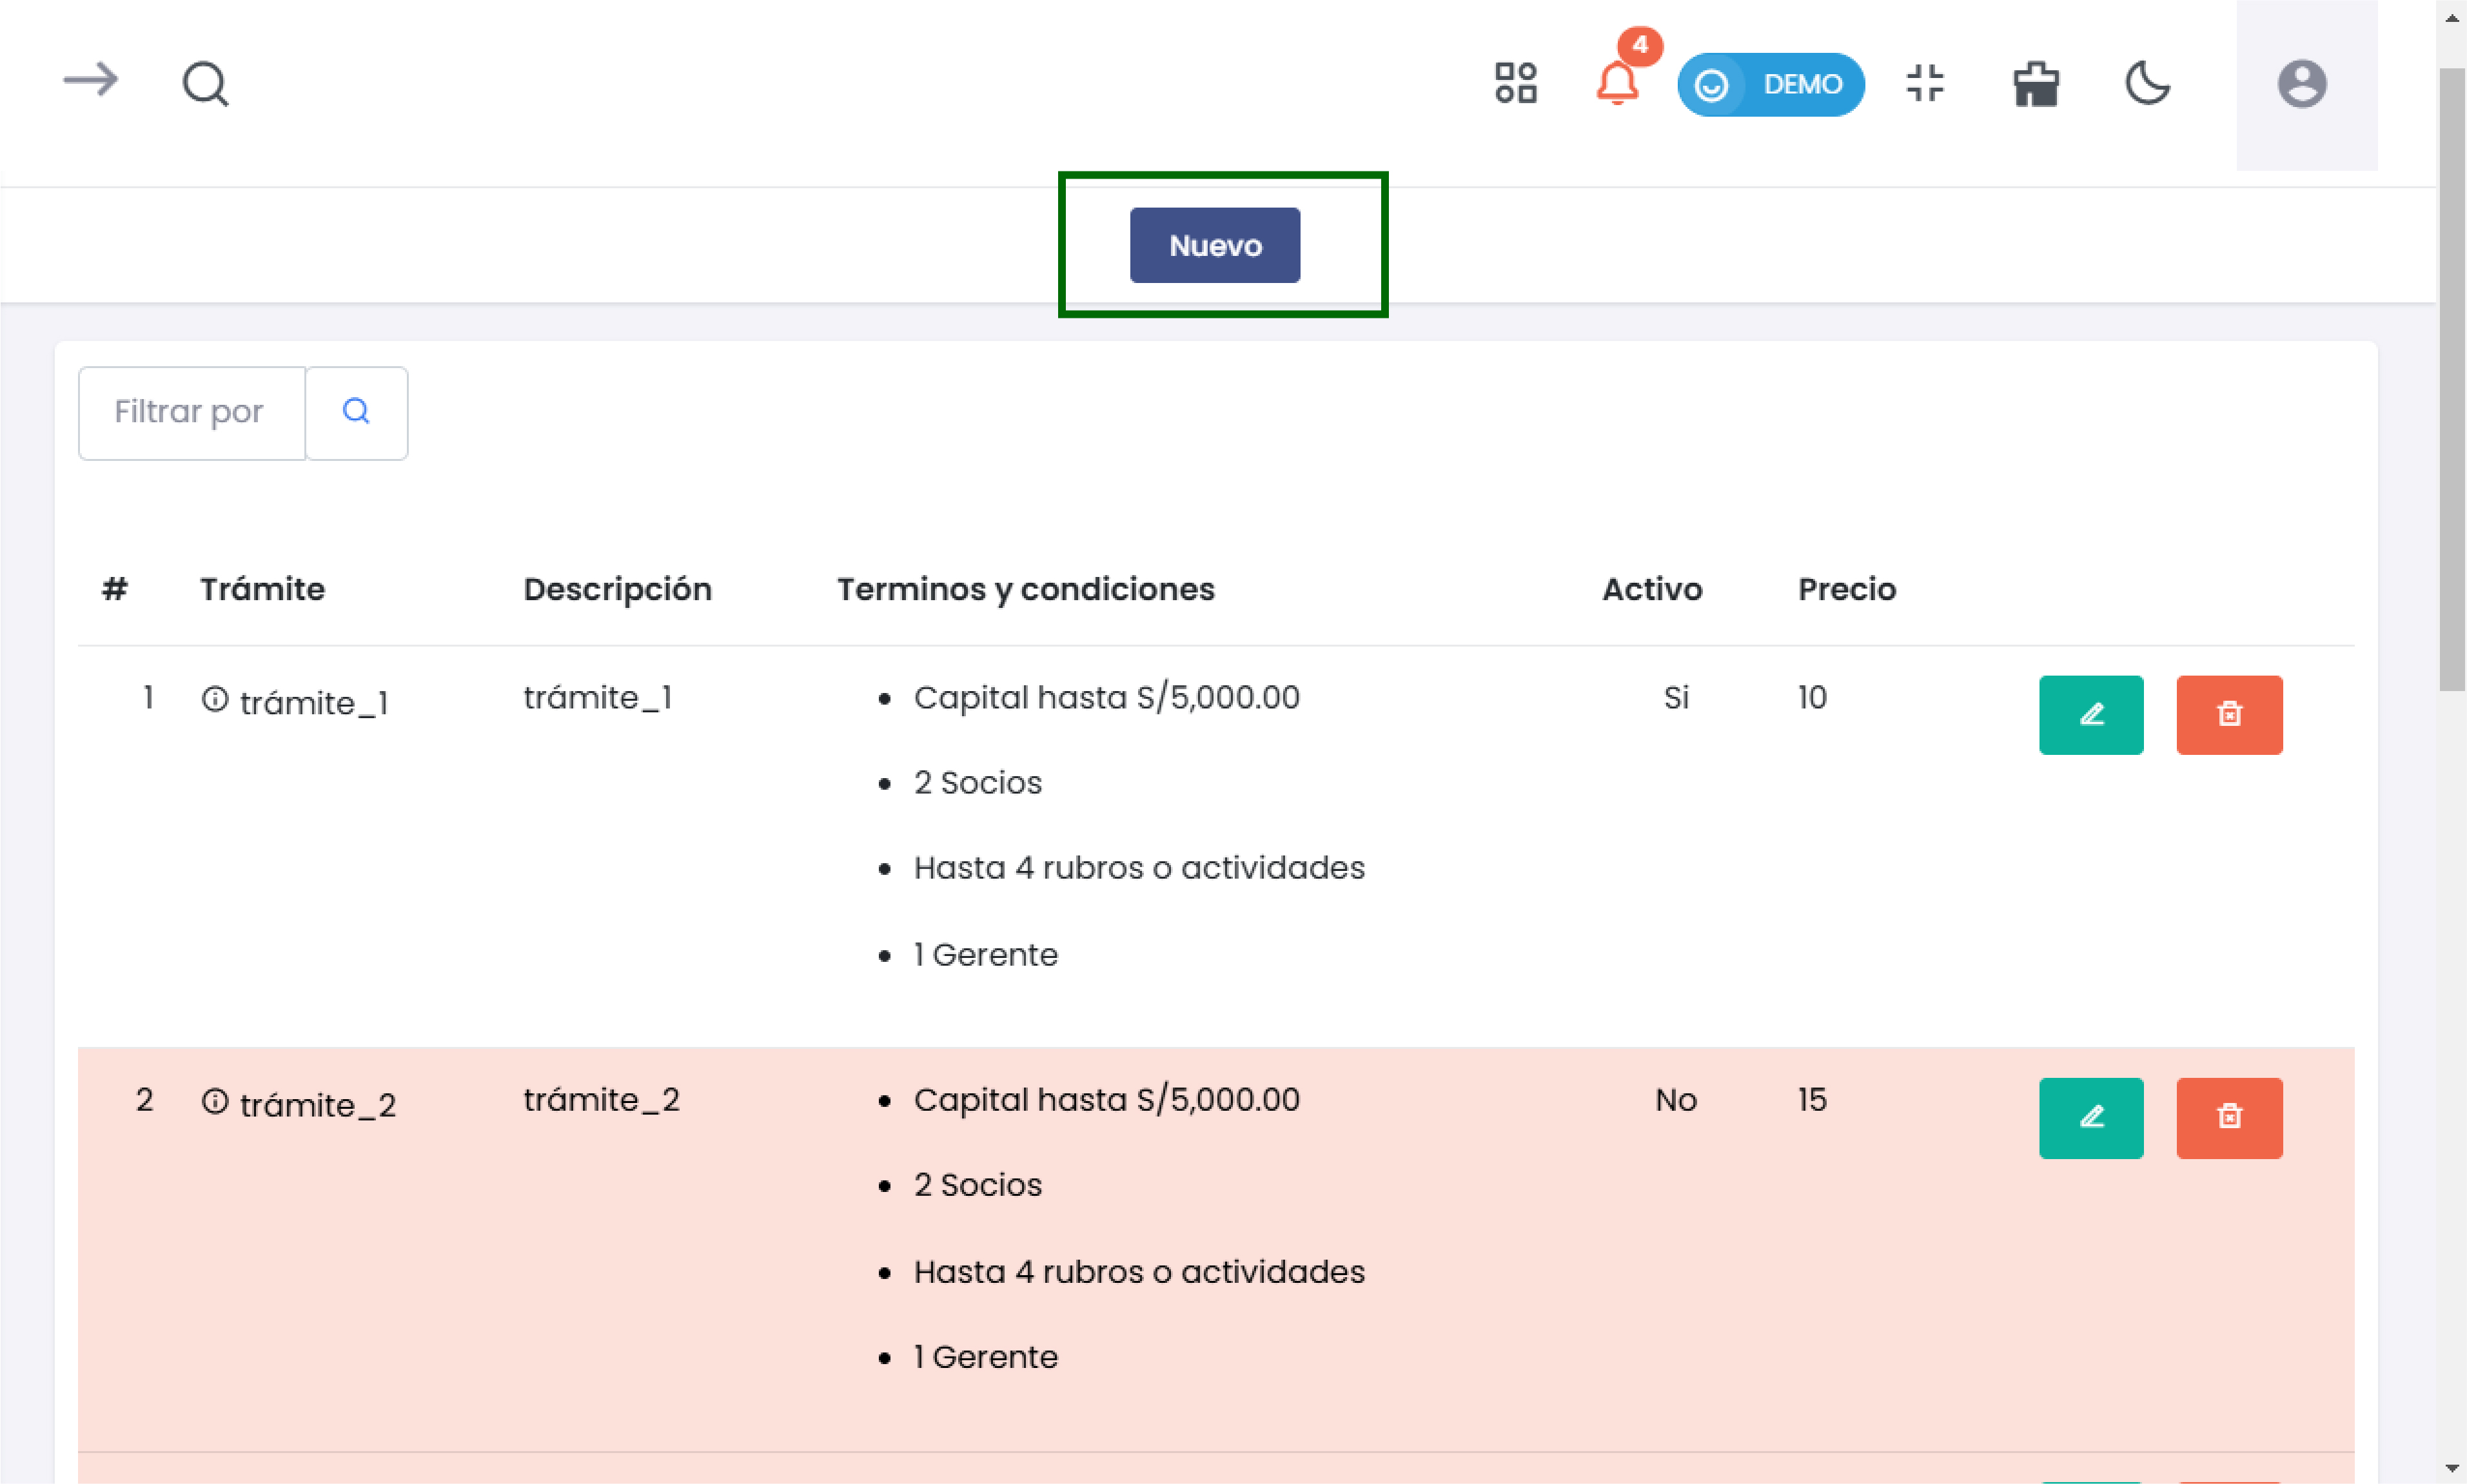The image size is (2467, 1484).
Task: Delete trámite_1 using its trash button
Action: click(2229, 714)
